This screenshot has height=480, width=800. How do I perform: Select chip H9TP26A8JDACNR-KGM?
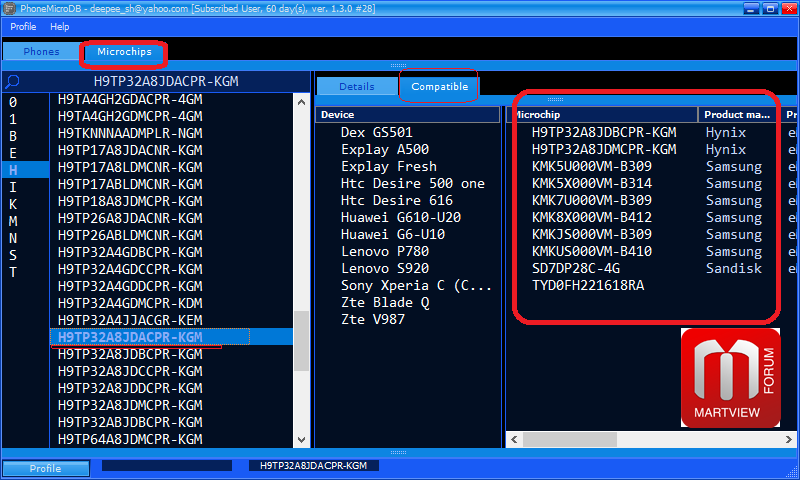(x=130, y=218)
